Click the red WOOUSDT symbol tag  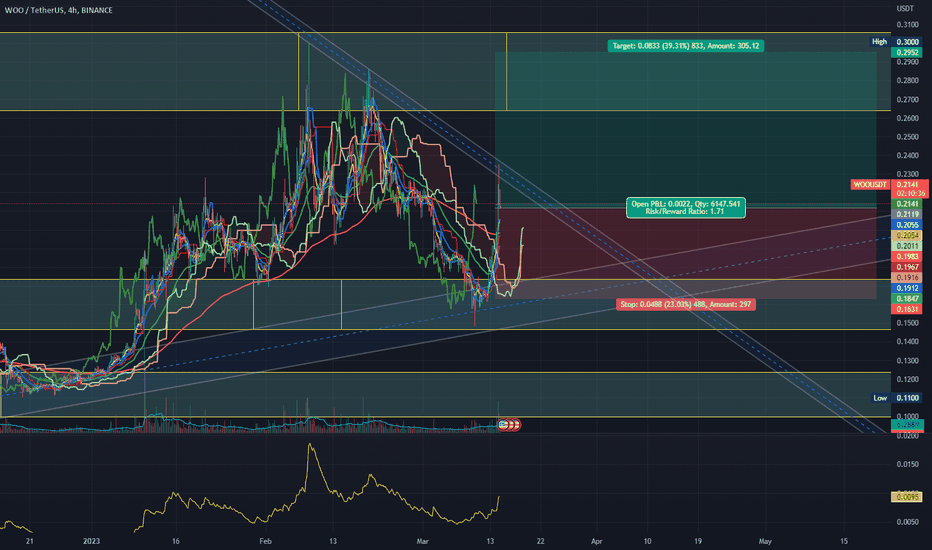pos(870,185)
